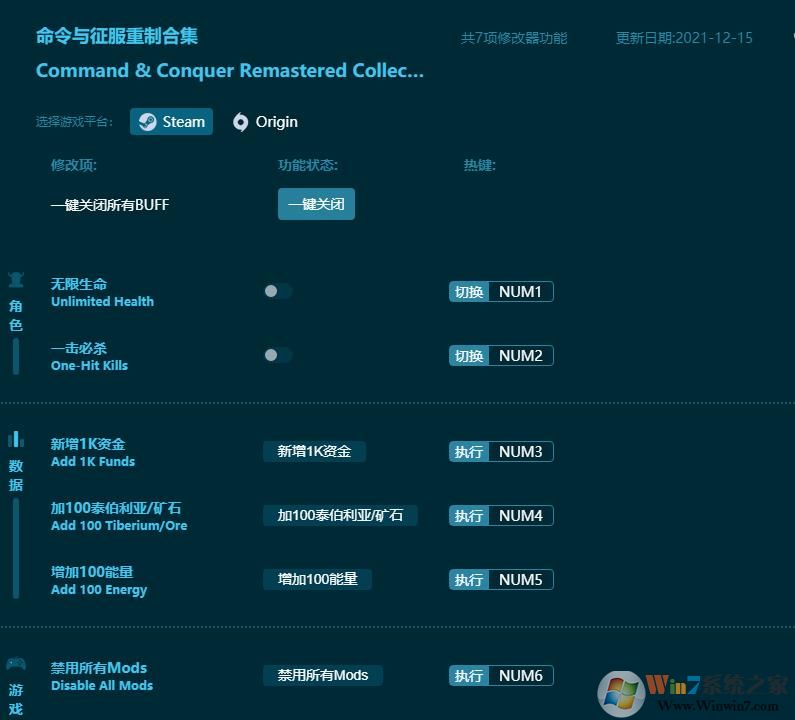Screen dimensions: 795x720
Task: Click the NUM1 hotkey field
Action: click(x=521, y=292)
